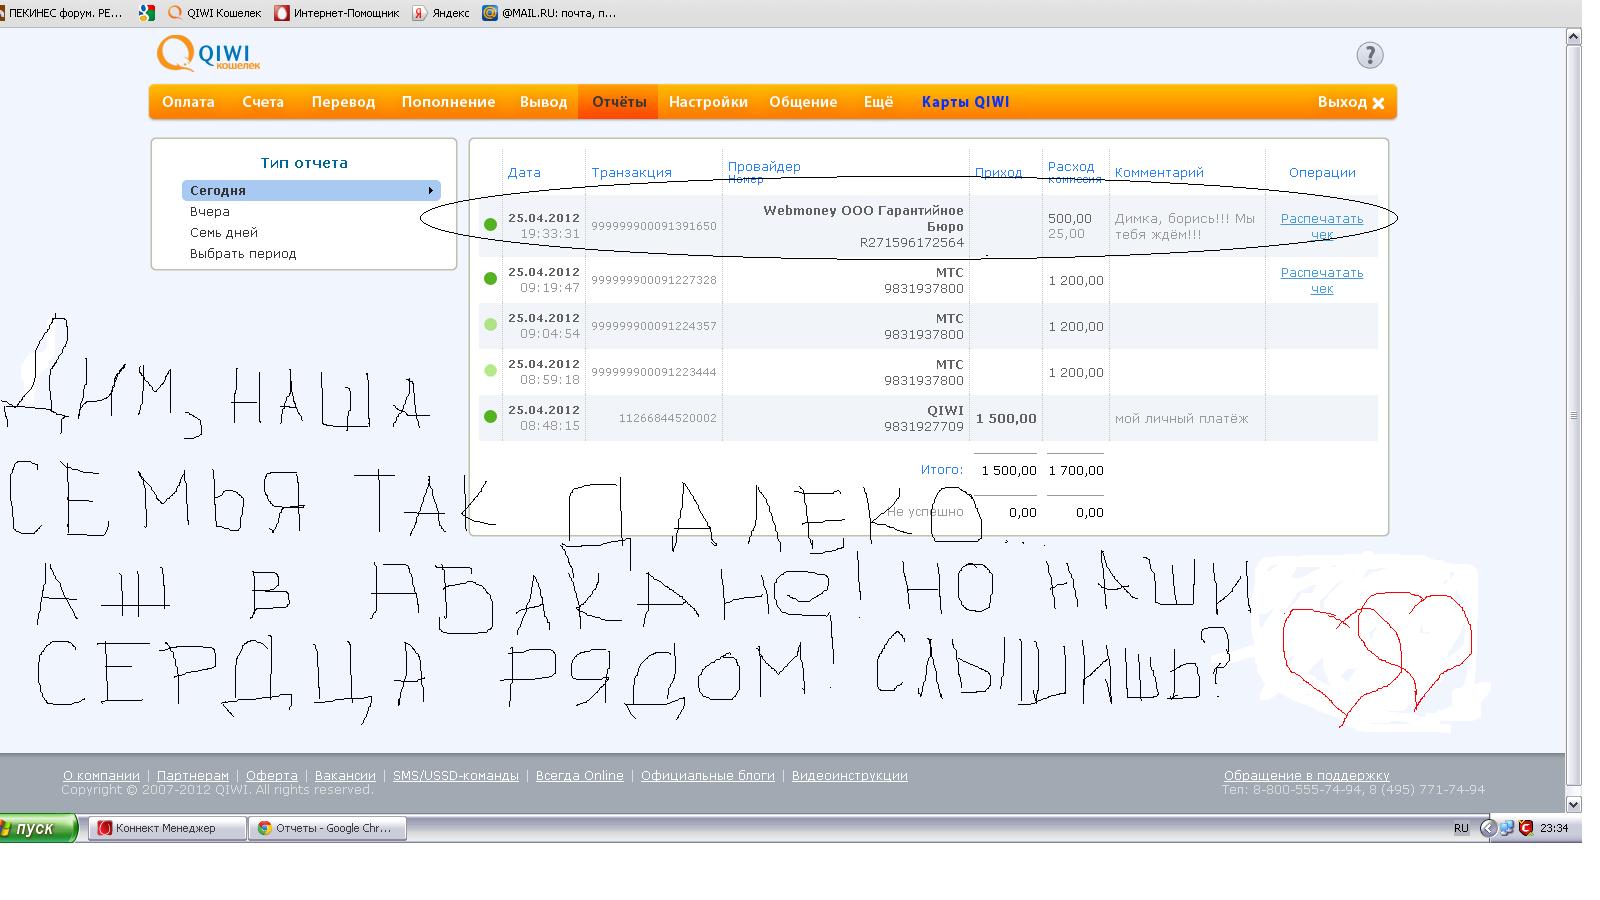Viewport: 1600px width, 900px height.
Task: Sort by the Транзакция column header
Action: (x=631, y=172)
